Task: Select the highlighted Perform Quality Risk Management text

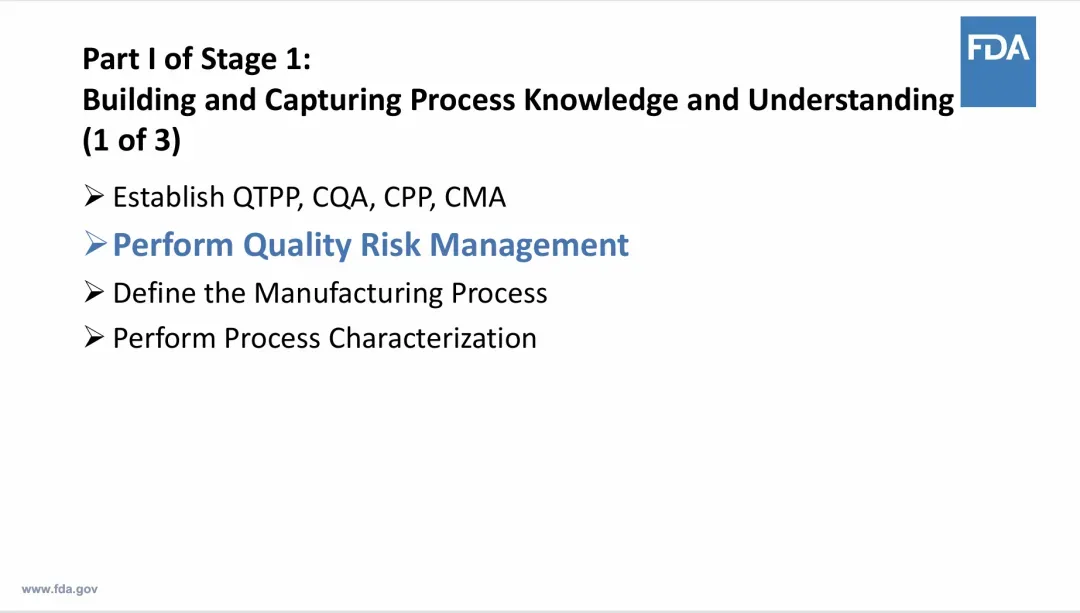Action: pos(371,245)
